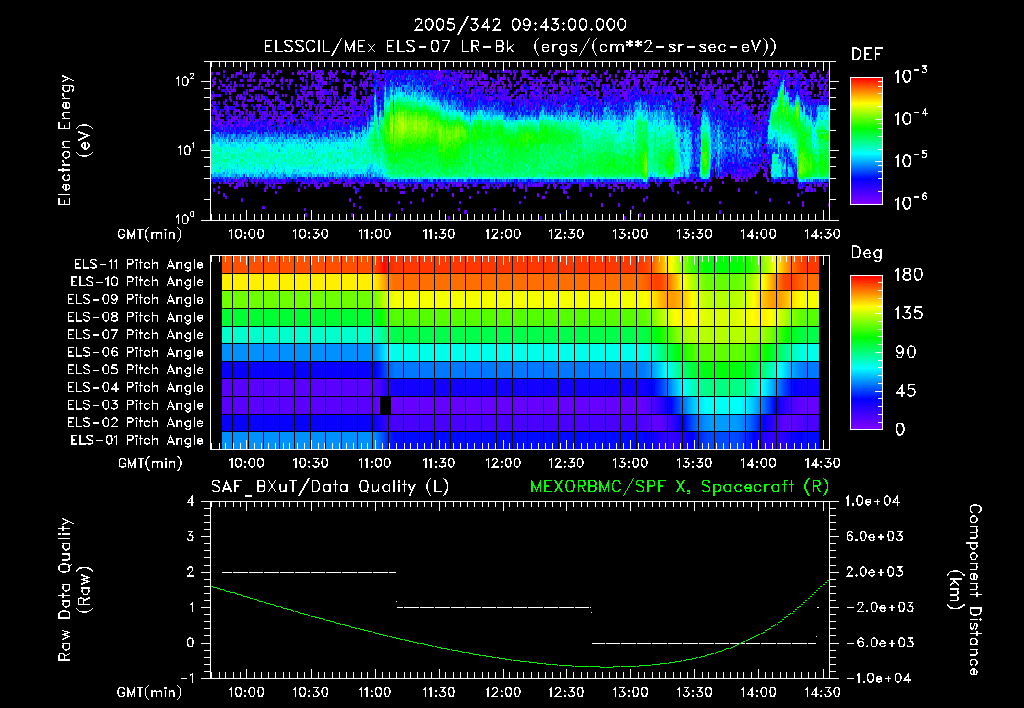This screenshot has width=1024, height=708.
Task: Click the GMT(min) label under the spectrogram
Action: (x=150, y=234)
